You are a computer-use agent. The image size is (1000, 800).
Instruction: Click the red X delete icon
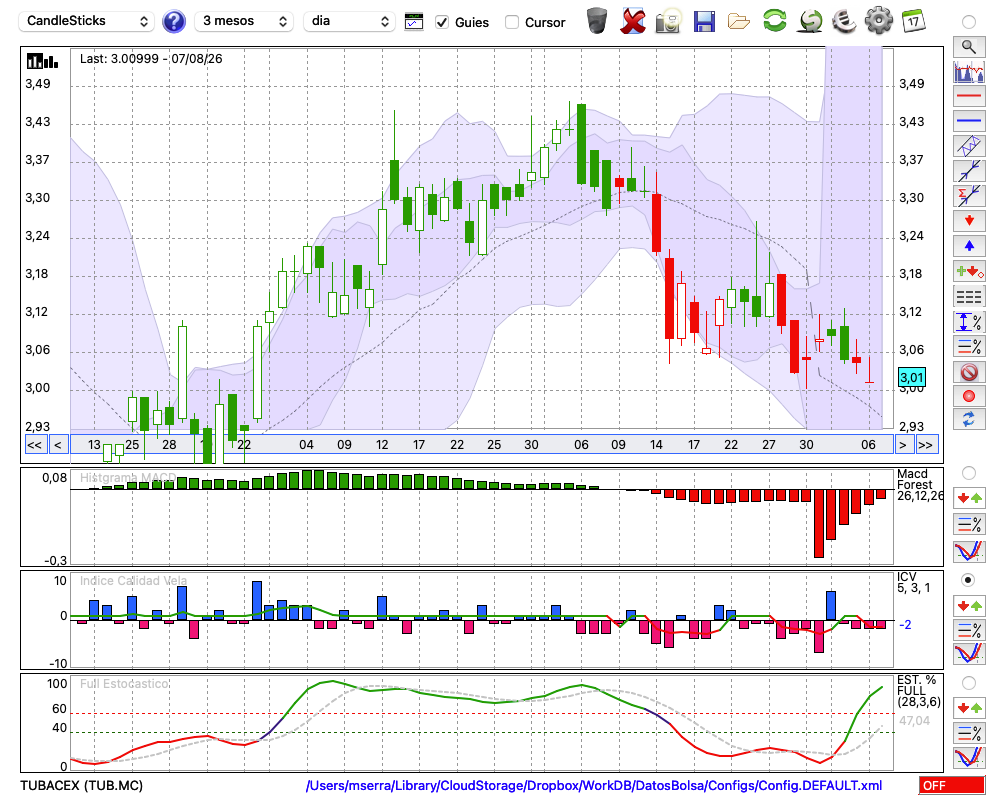pyautogui.click(x=633, y=21)
